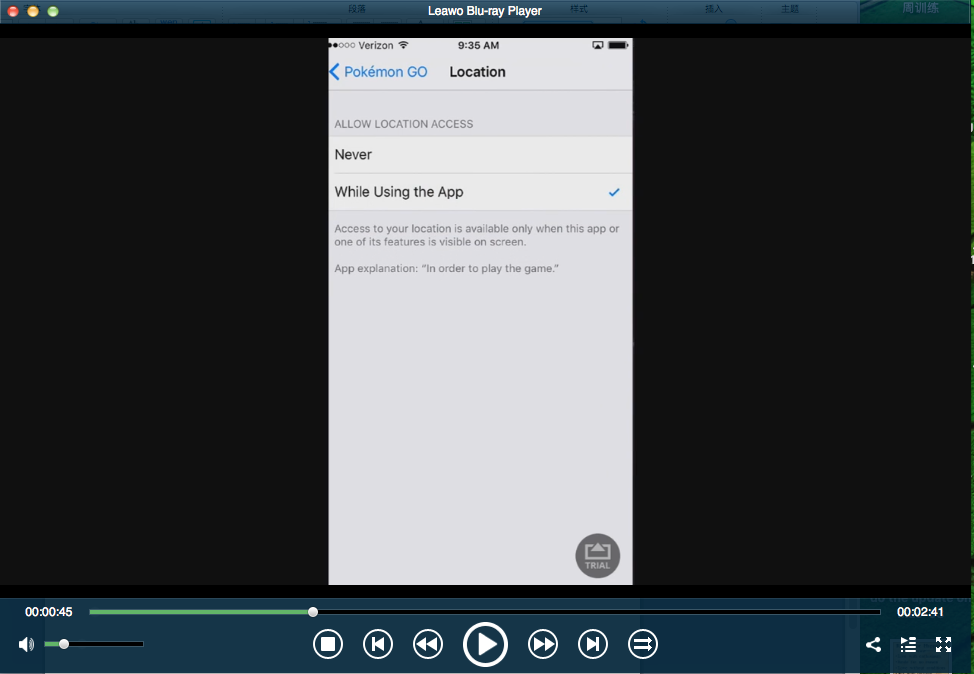Screen dimensions: 974x674
Task: Seek later on the playback timeline
Action: (x=596, y=612)
